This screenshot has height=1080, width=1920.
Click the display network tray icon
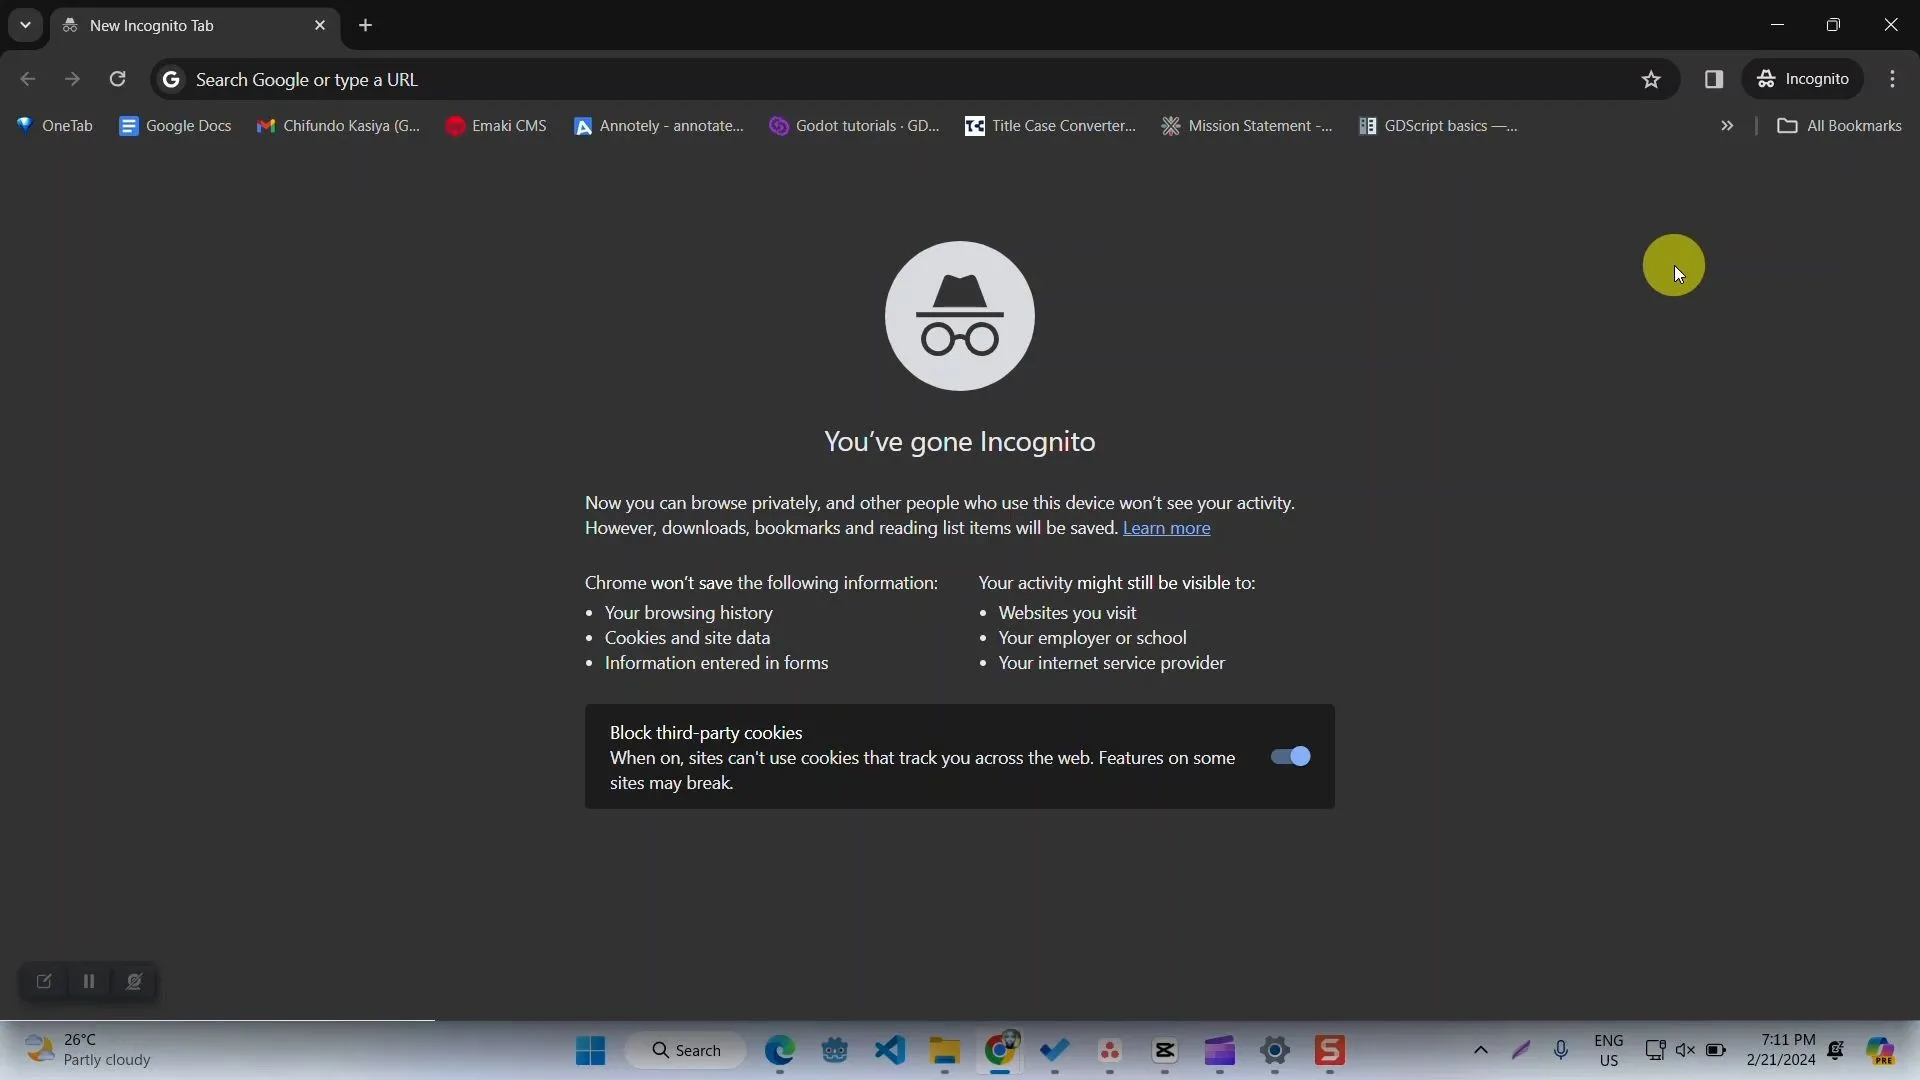click(x=1655, y=1051)
